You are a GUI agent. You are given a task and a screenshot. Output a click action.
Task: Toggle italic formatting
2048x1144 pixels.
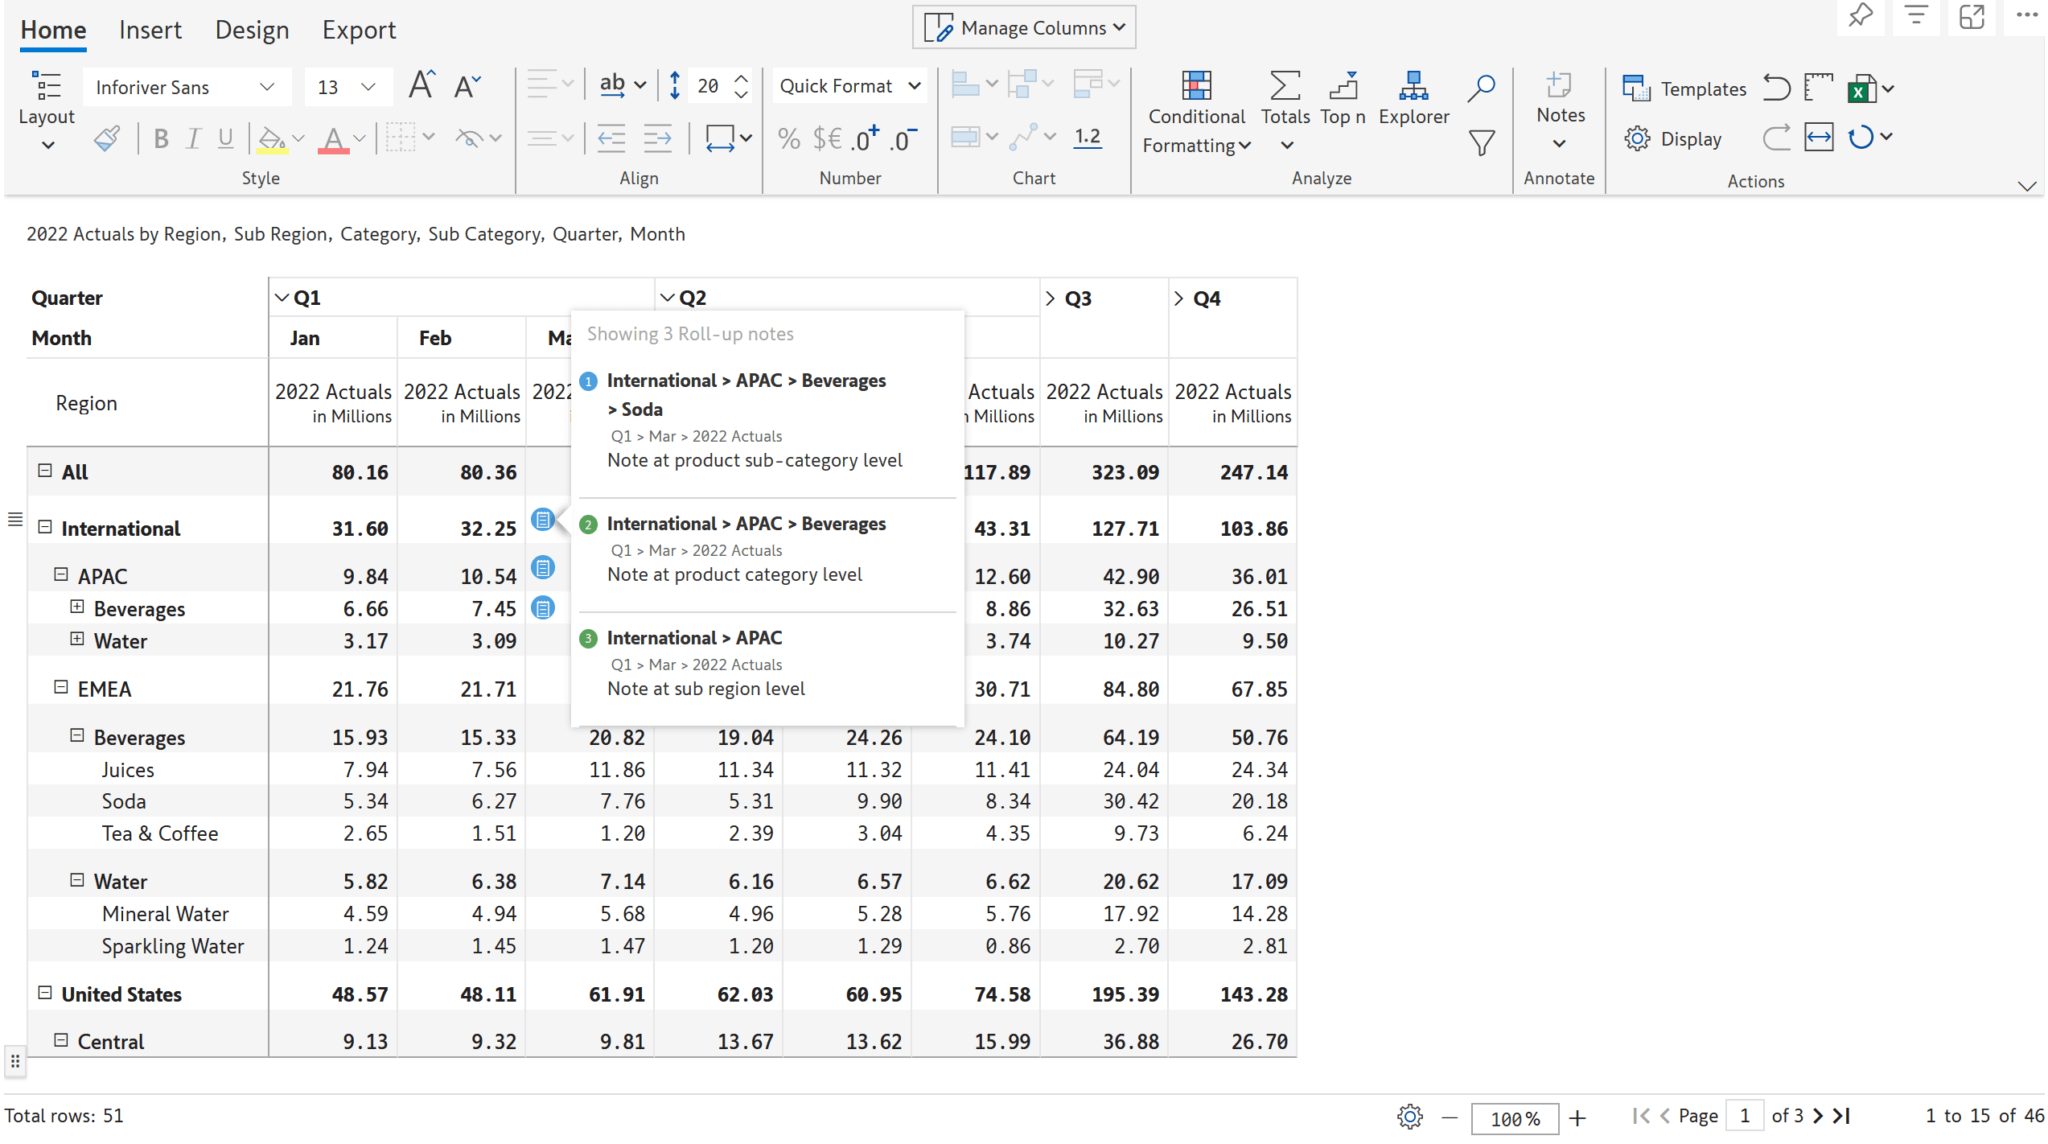click(x=194, y=139)
